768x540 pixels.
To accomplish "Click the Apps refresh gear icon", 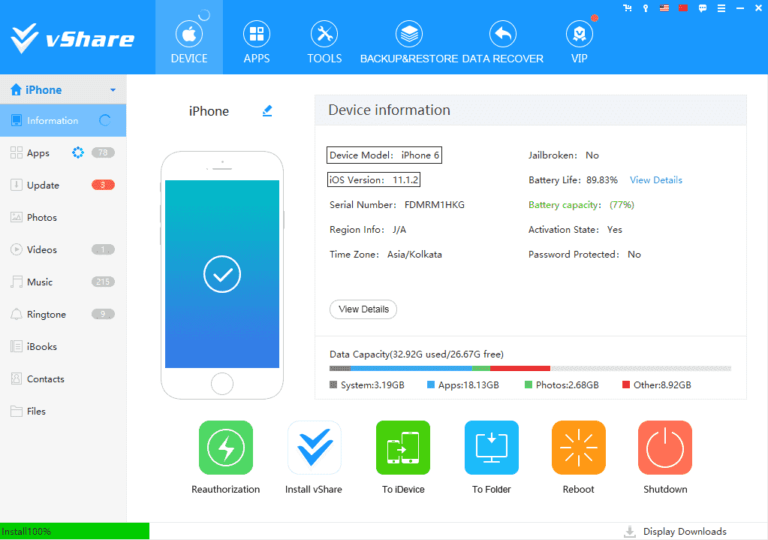I will point(78,153).
